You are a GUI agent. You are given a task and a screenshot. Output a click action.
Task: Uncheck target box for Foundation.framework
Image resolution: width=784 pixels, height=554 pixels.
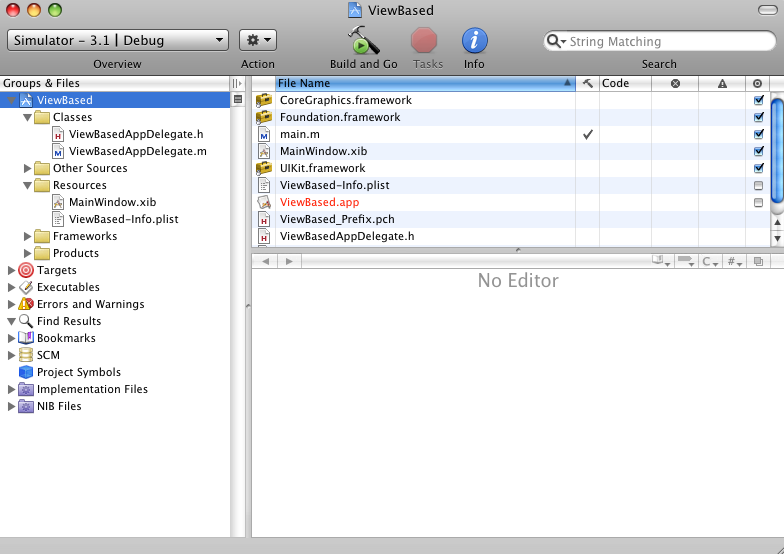pyautogui.click(x=758, y=117)
